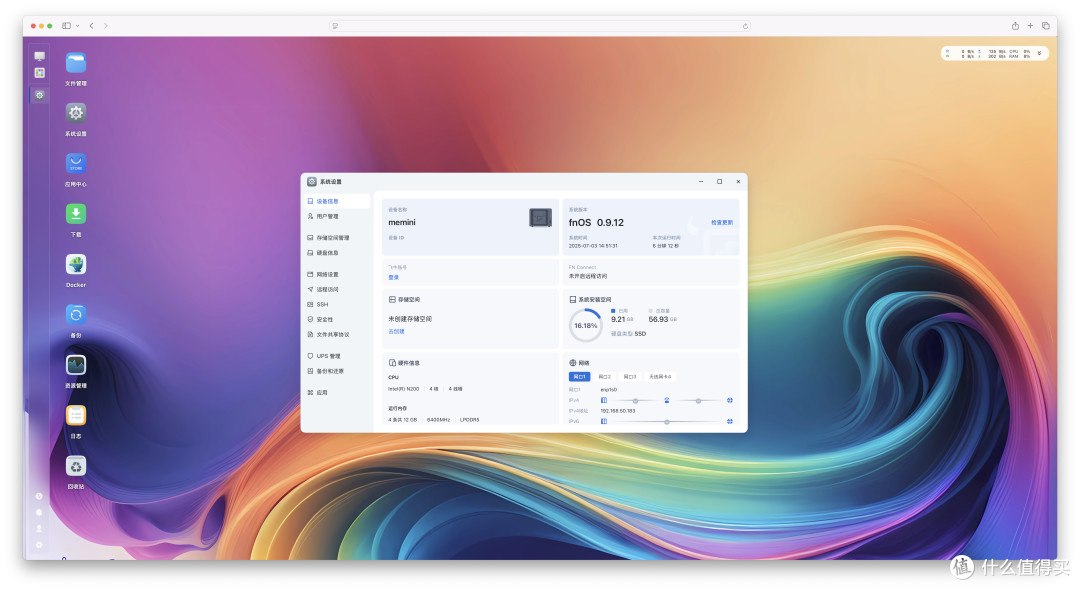Click the 去创建 create storage link

[396, 332]
